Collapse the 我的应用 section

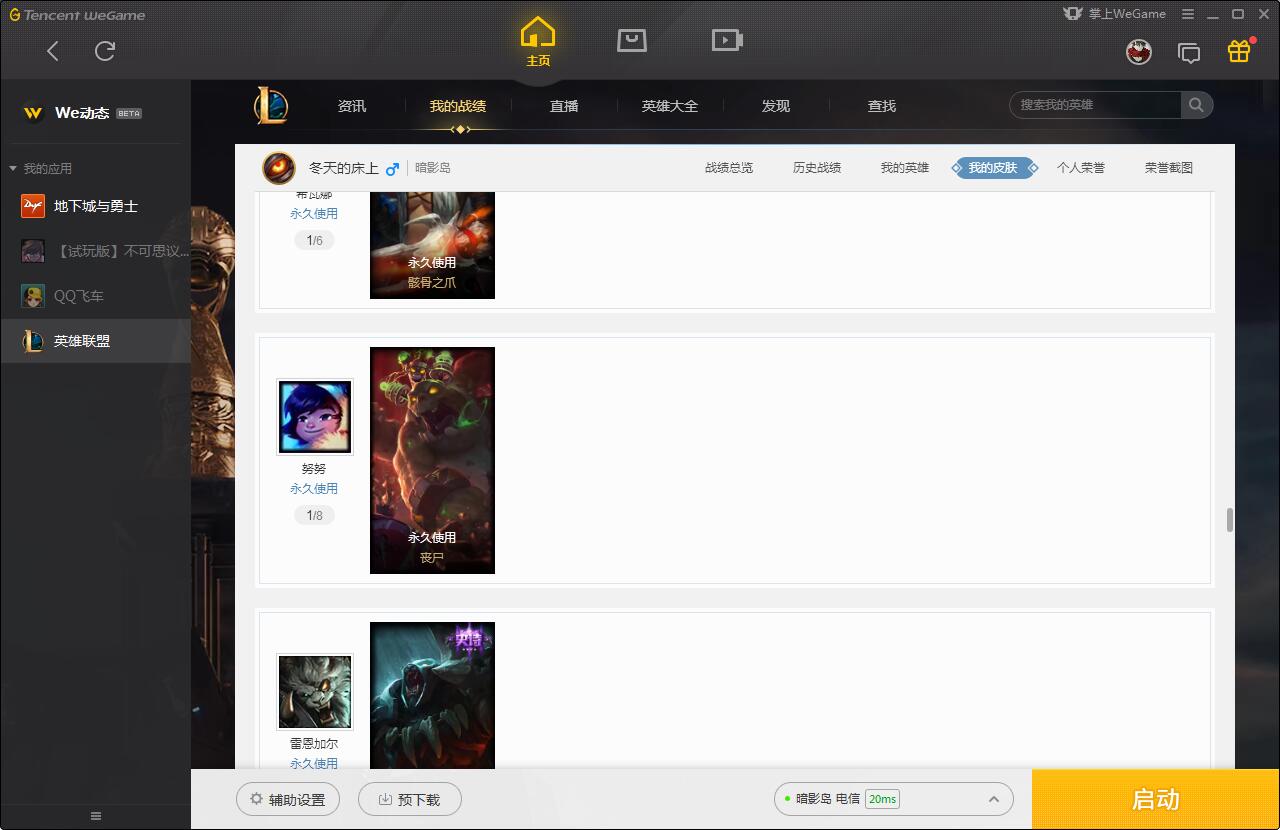click(x=40, y=168)
